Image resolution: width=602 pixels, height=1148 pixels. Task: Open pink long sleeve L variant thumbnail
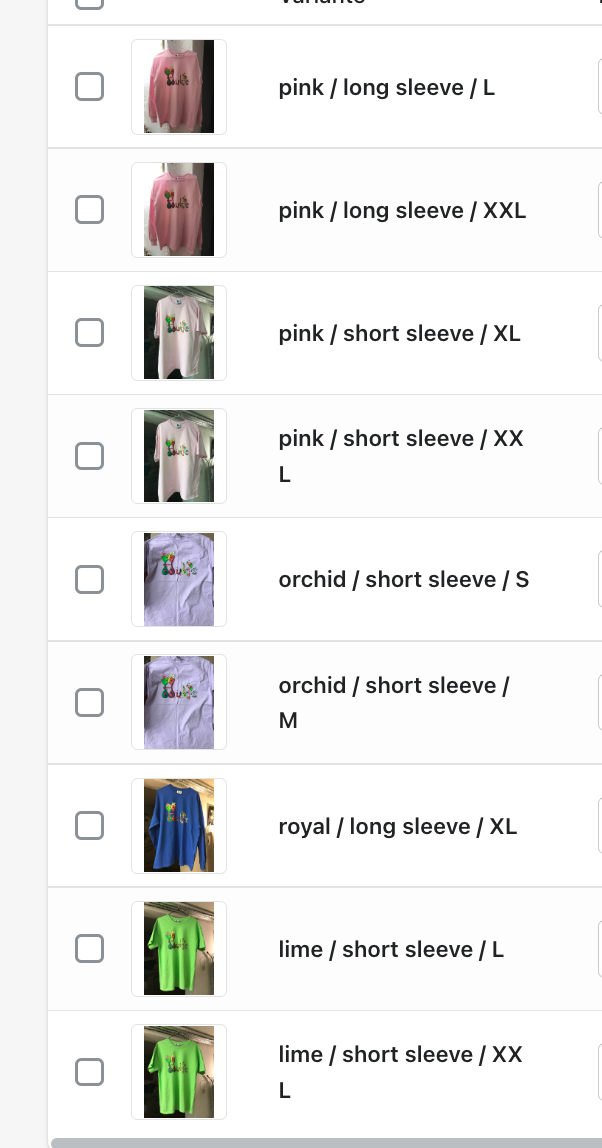(179, 87)
